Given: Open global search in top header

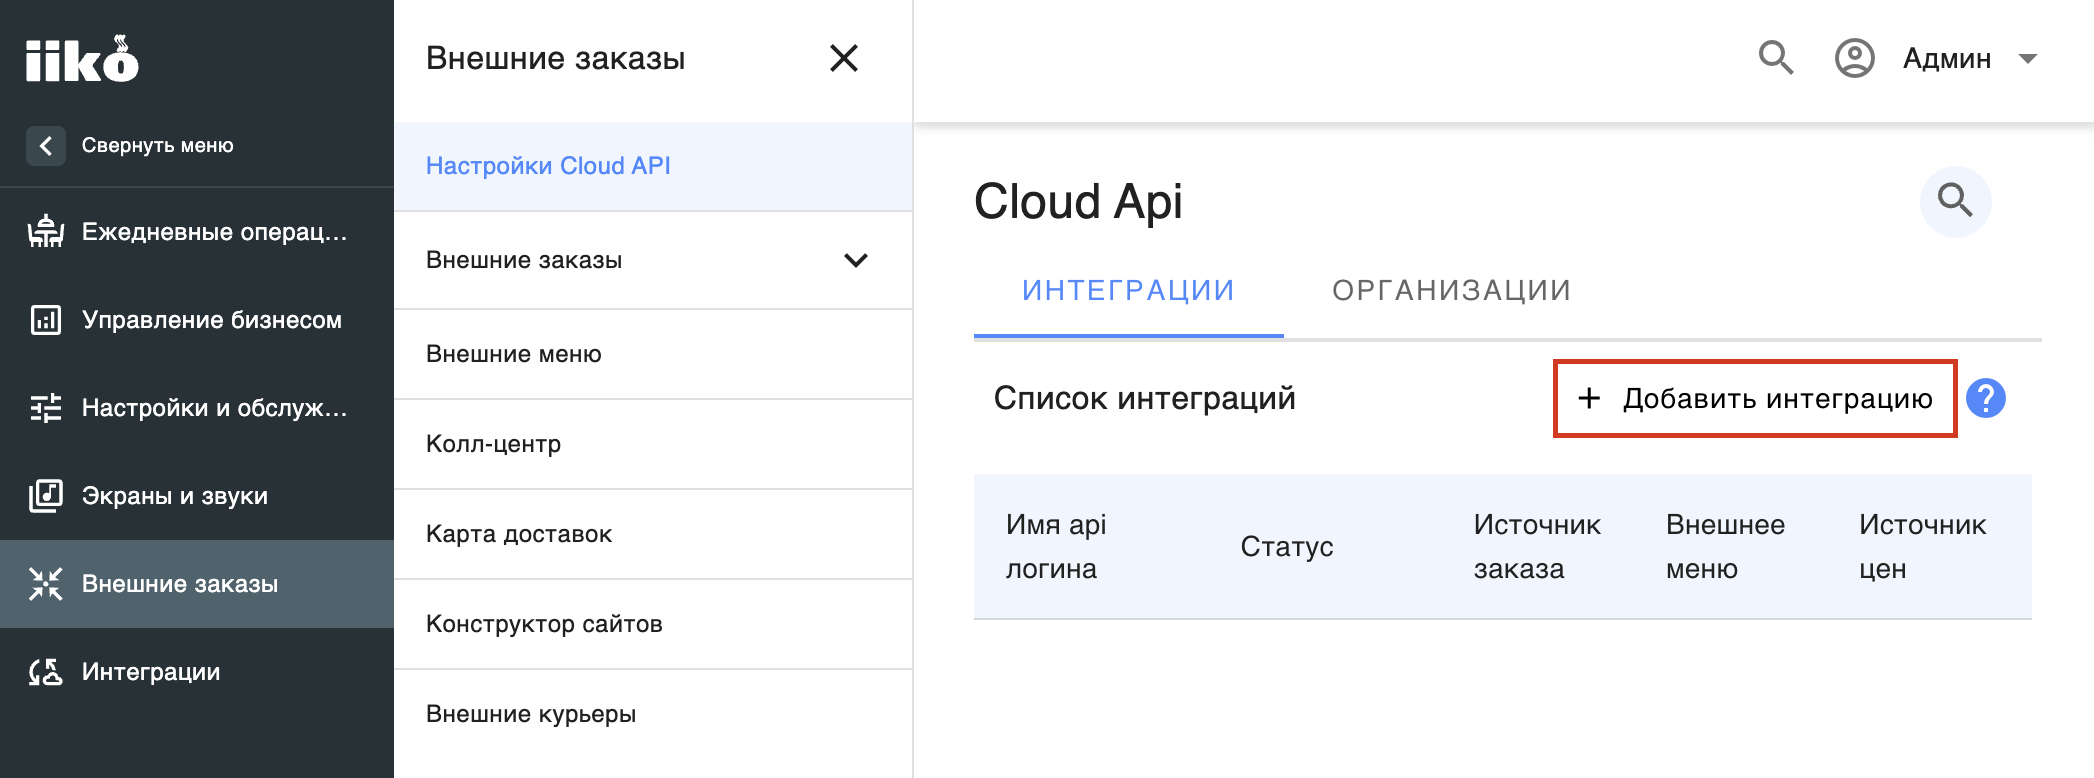Looking at the screenshot, I should point(1776,58).
